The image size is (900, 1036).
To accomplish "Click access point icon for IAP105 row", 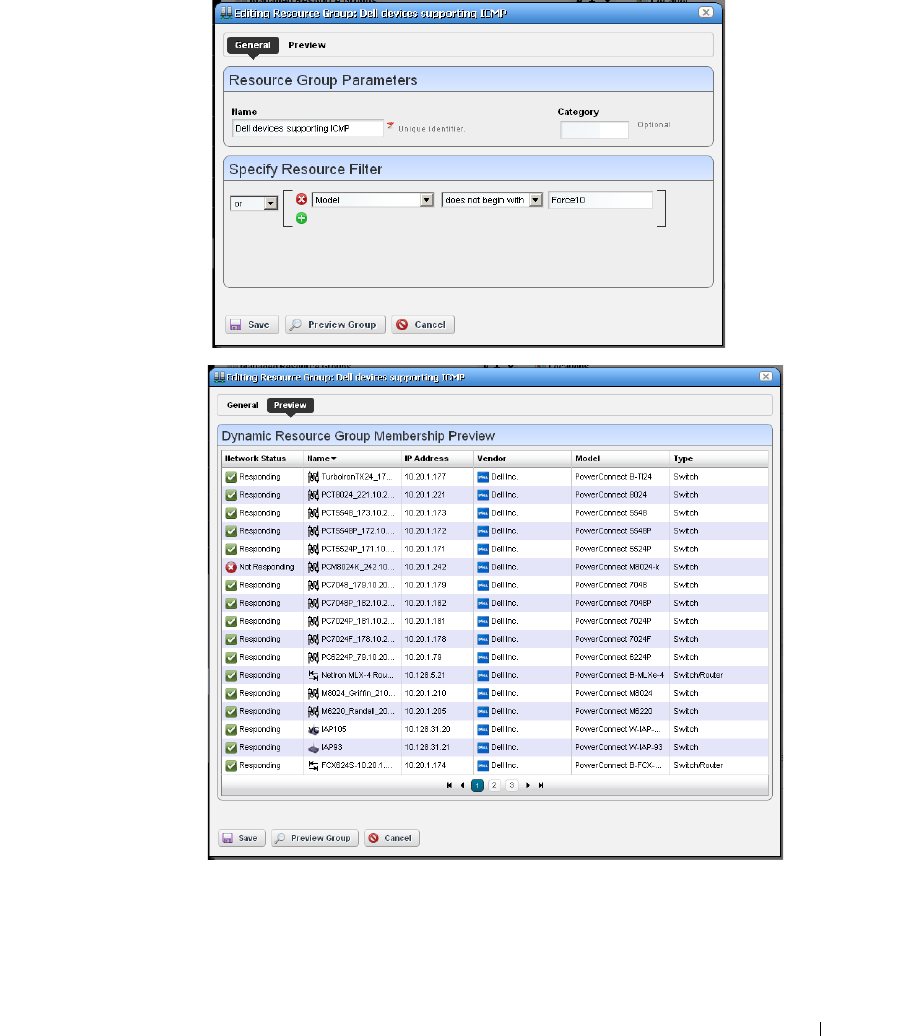I will tap(313, 729).
